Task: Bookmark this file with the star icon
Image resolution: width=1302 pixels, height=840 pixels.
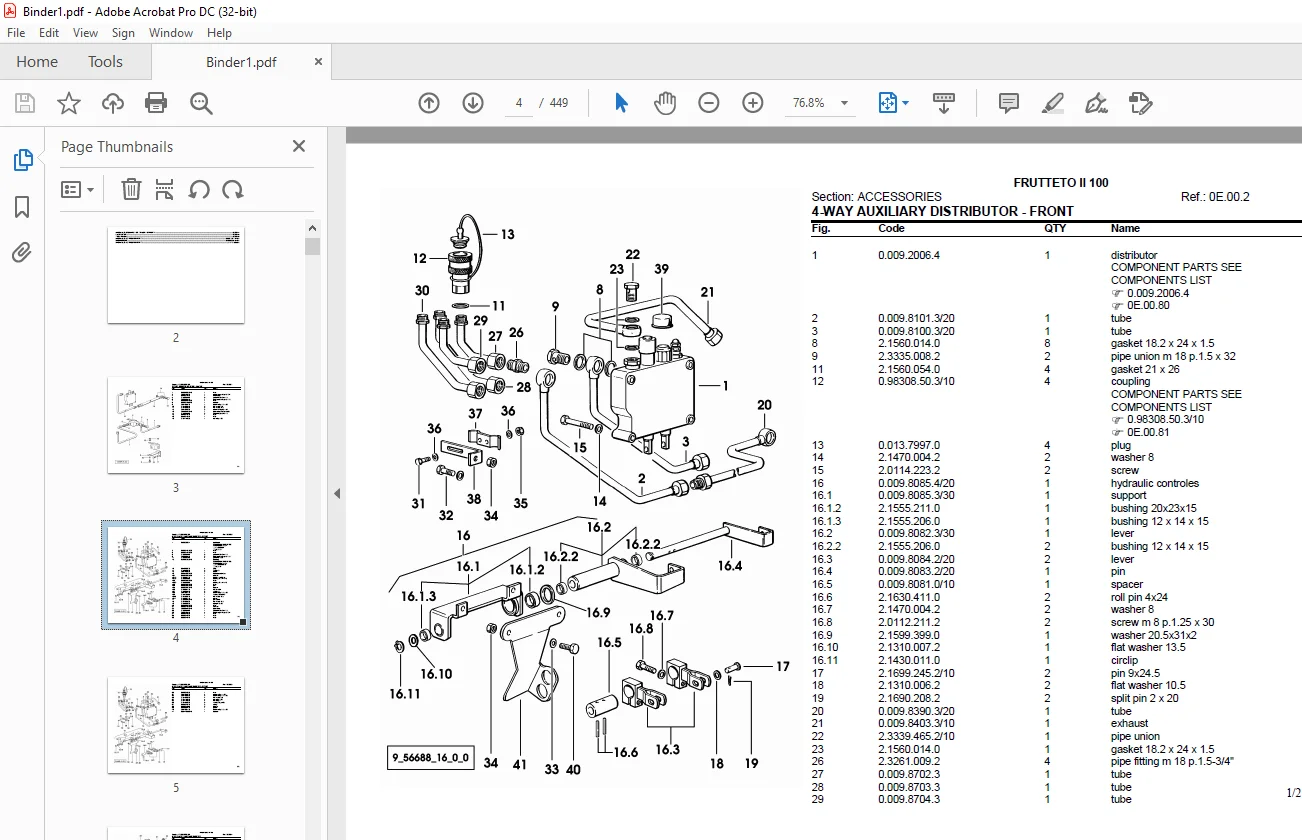Action: tap(69, 103)
